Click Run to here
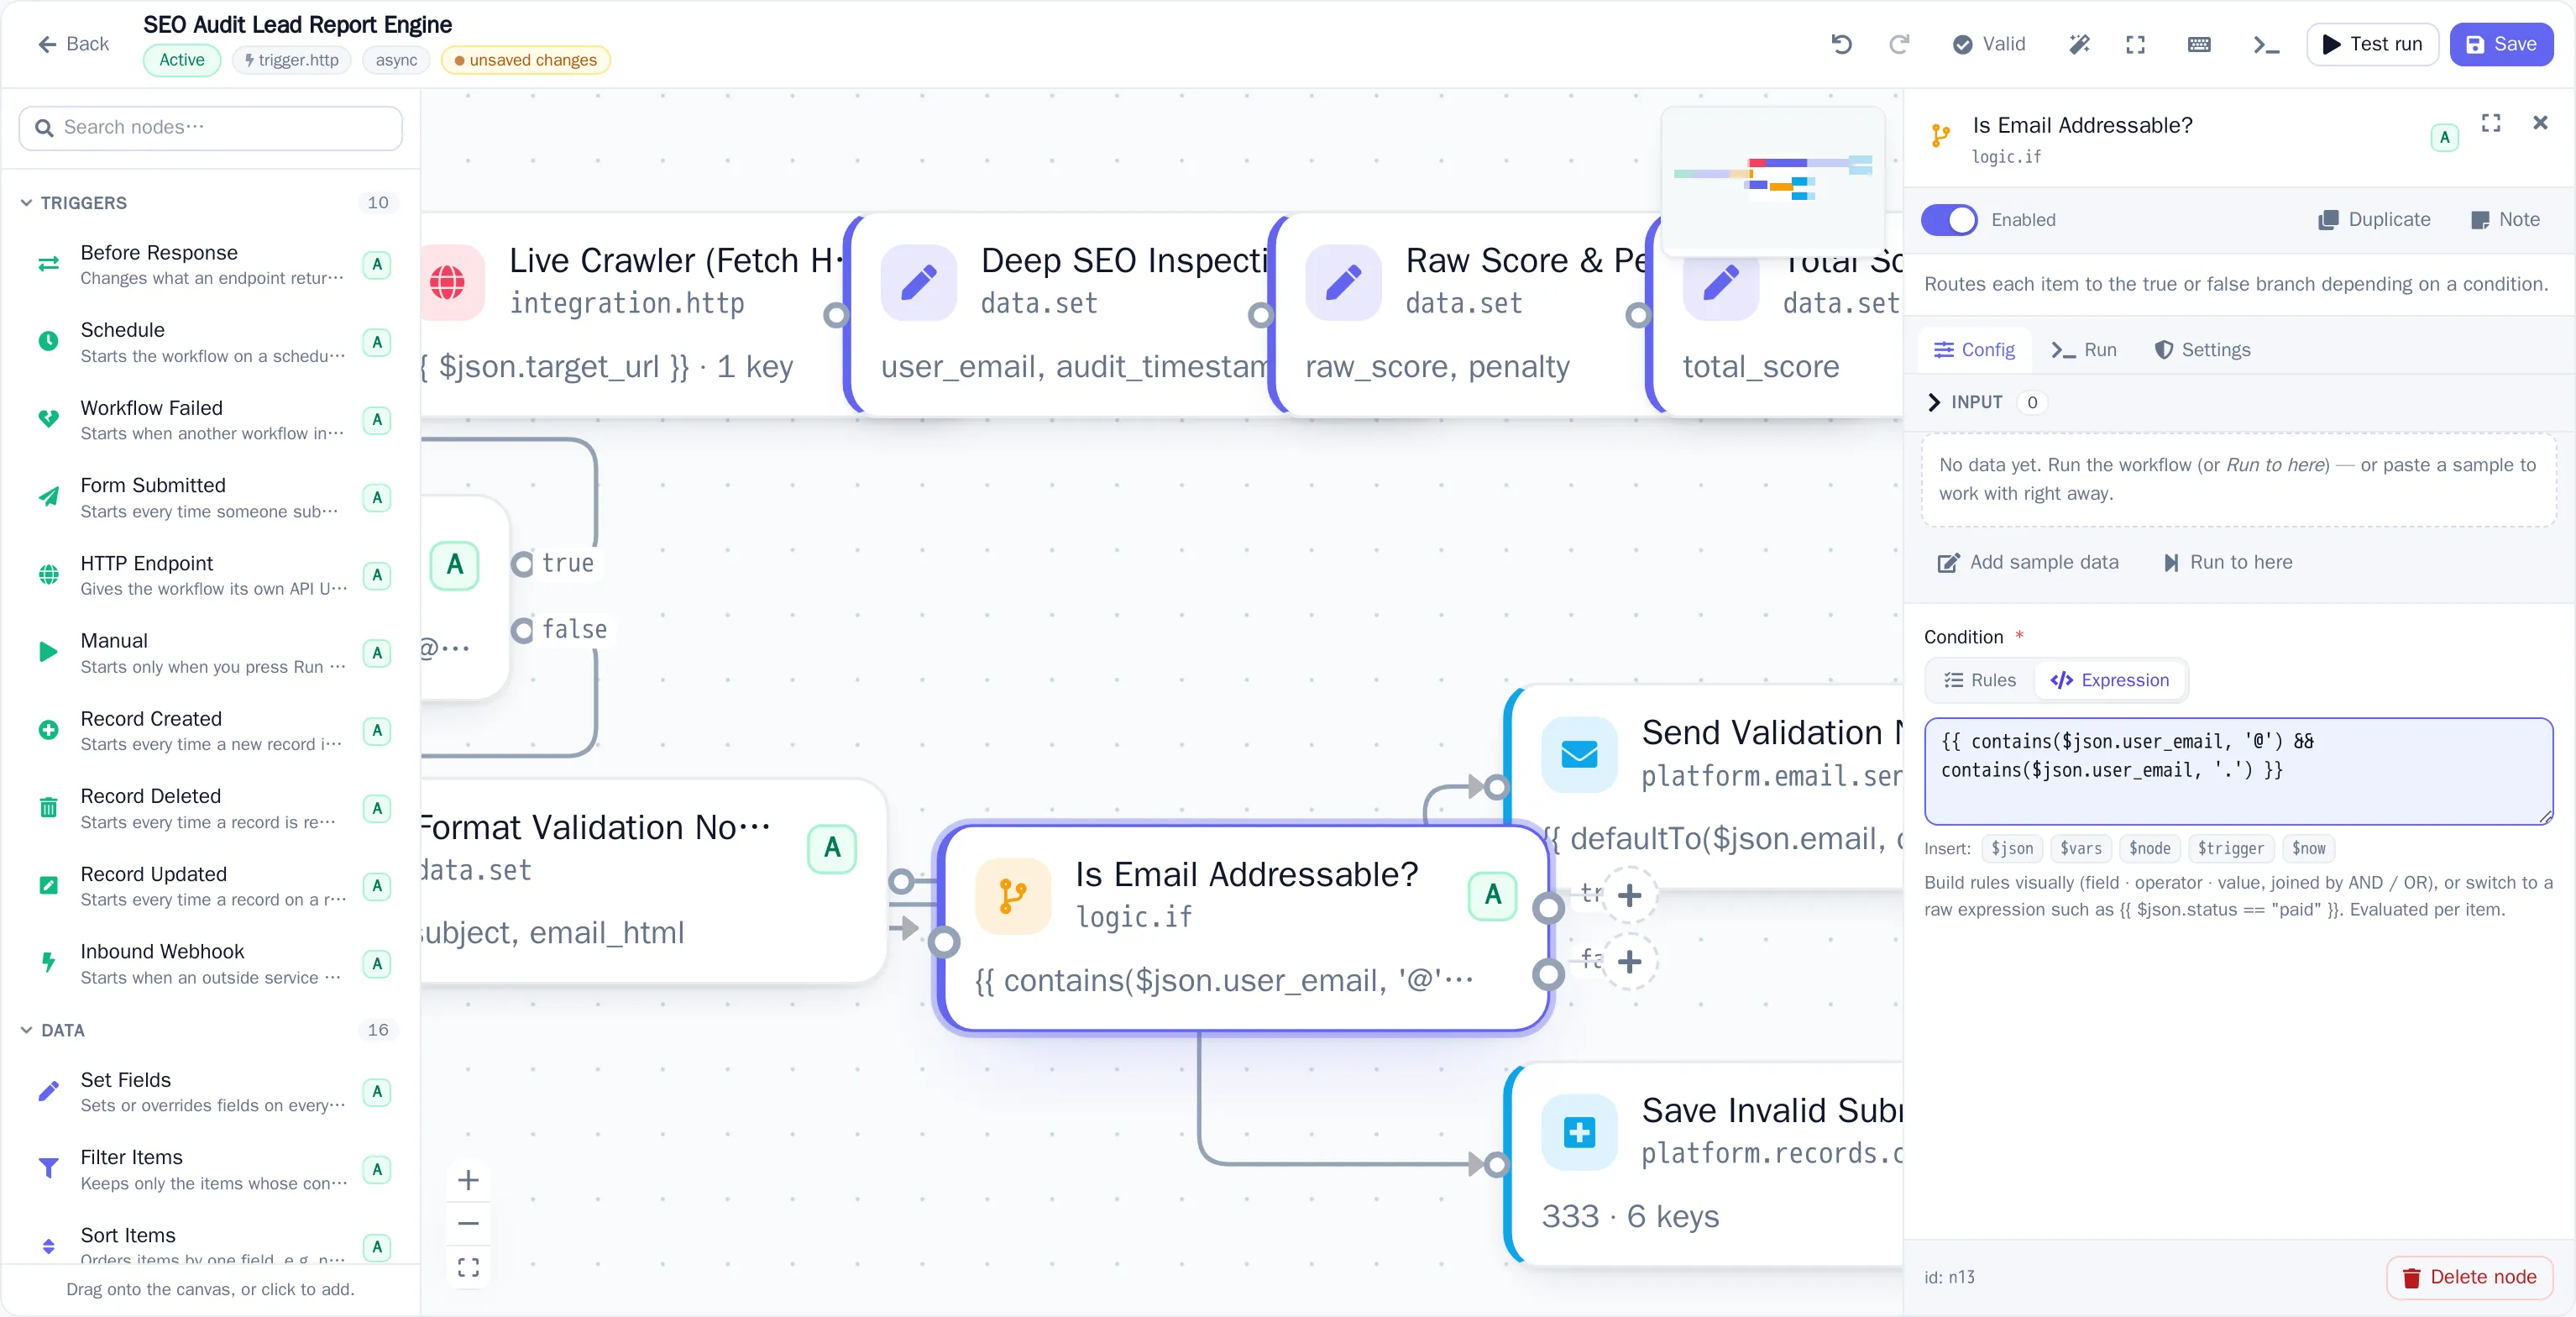This screenshot has width=2576, height=1317. click(x=2227, y=563)
